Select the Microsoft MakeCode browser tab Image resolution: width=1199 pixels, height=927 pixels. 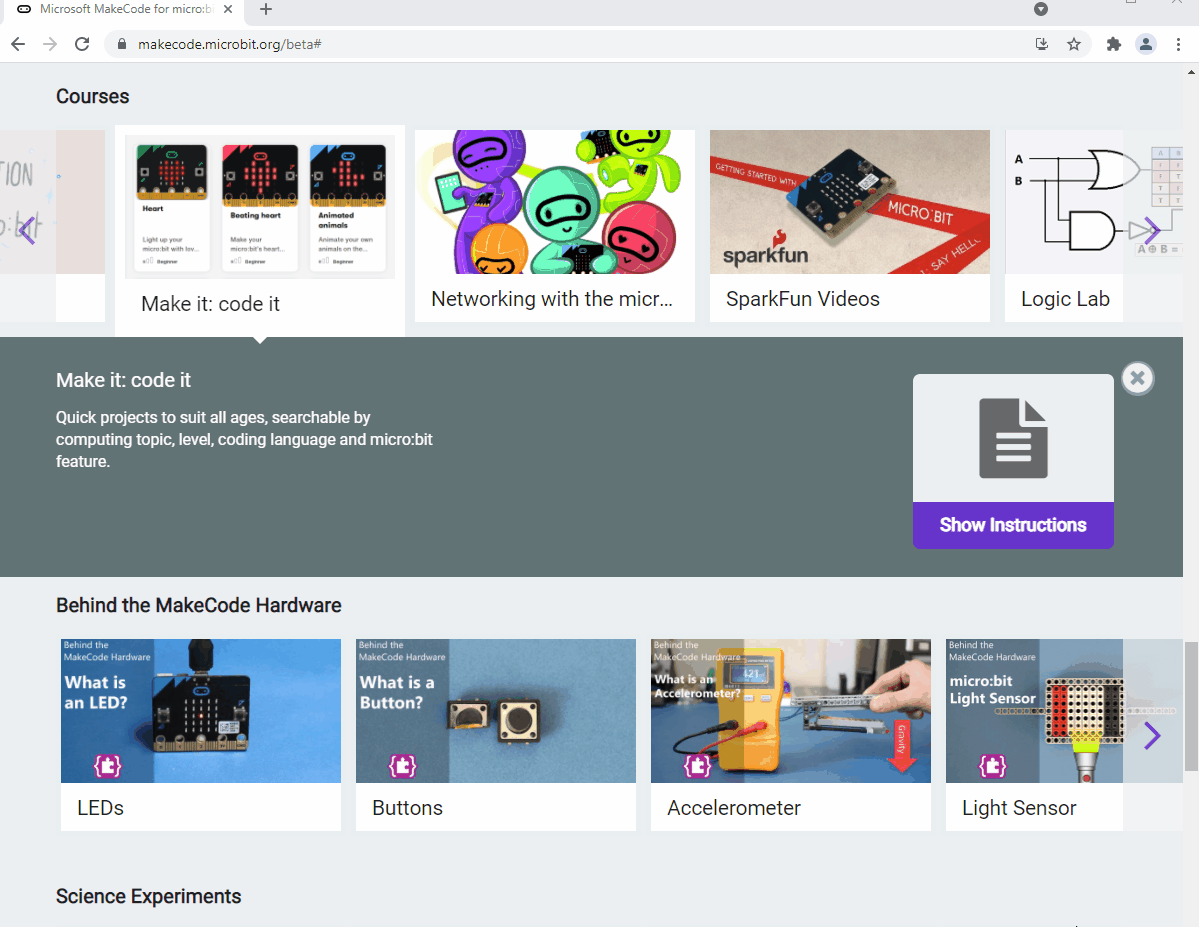(120, 9)
